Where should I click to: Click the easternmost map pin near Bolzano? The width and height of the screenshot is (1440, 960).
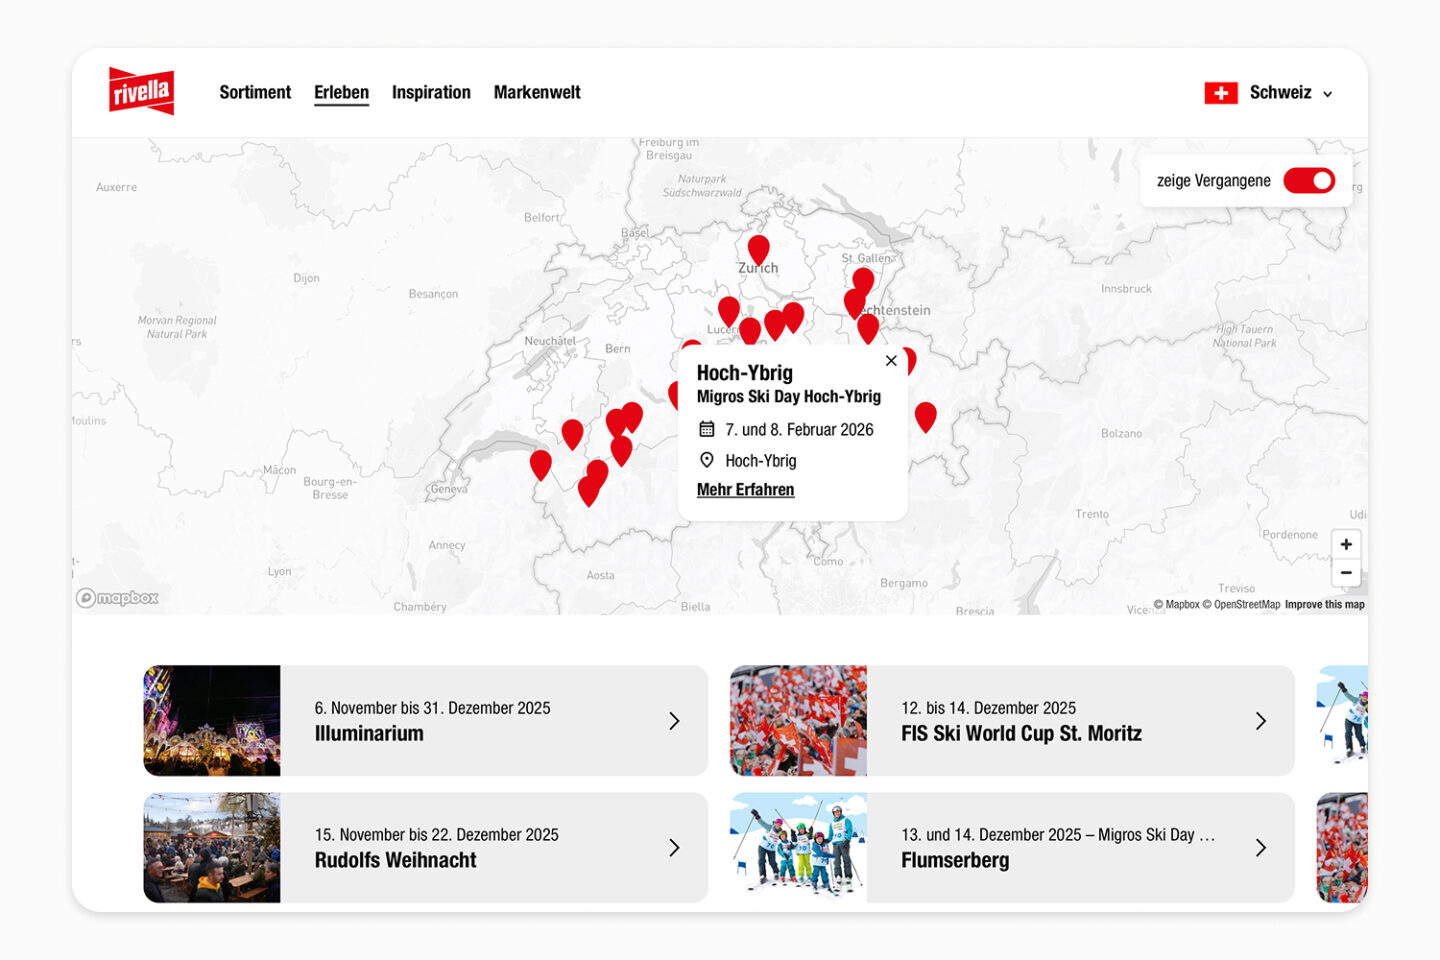[926, 415]
